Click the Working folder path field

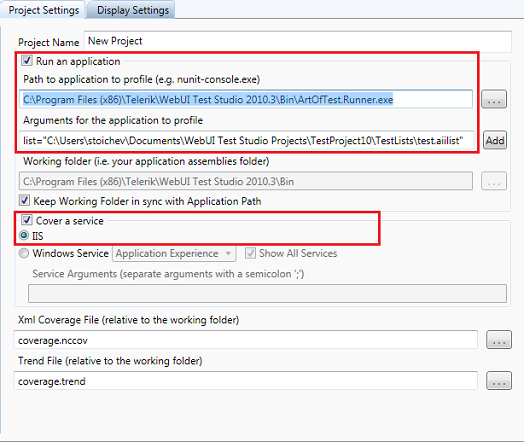click(246, 181)
